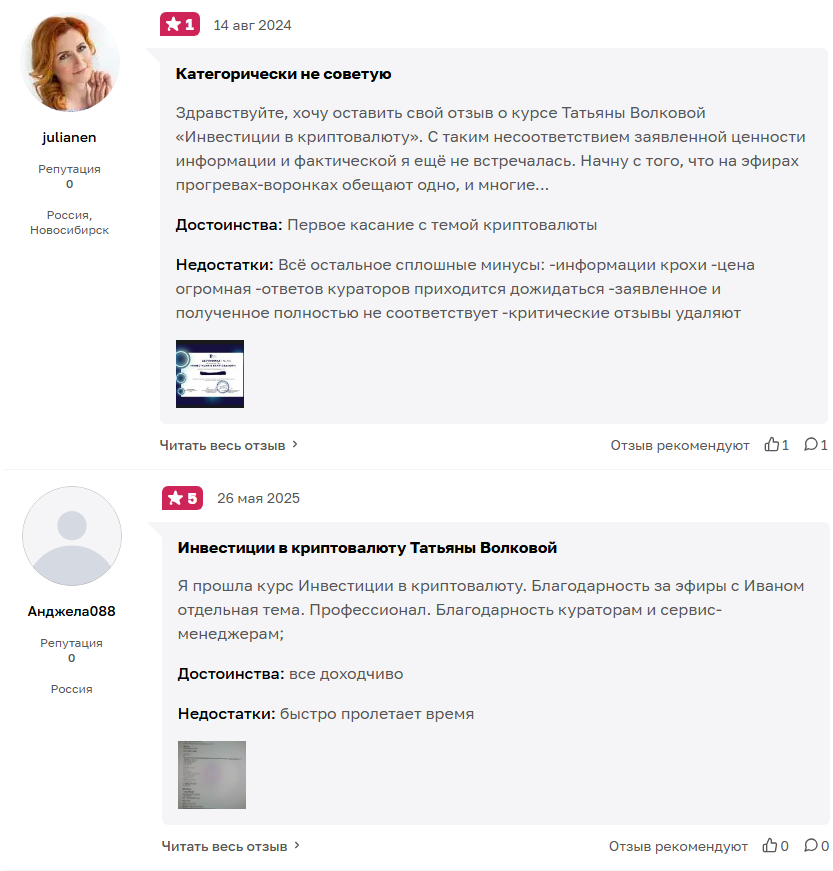Click the date 26 мая 2025
This screenshot has height=871, width=833.
258,498
